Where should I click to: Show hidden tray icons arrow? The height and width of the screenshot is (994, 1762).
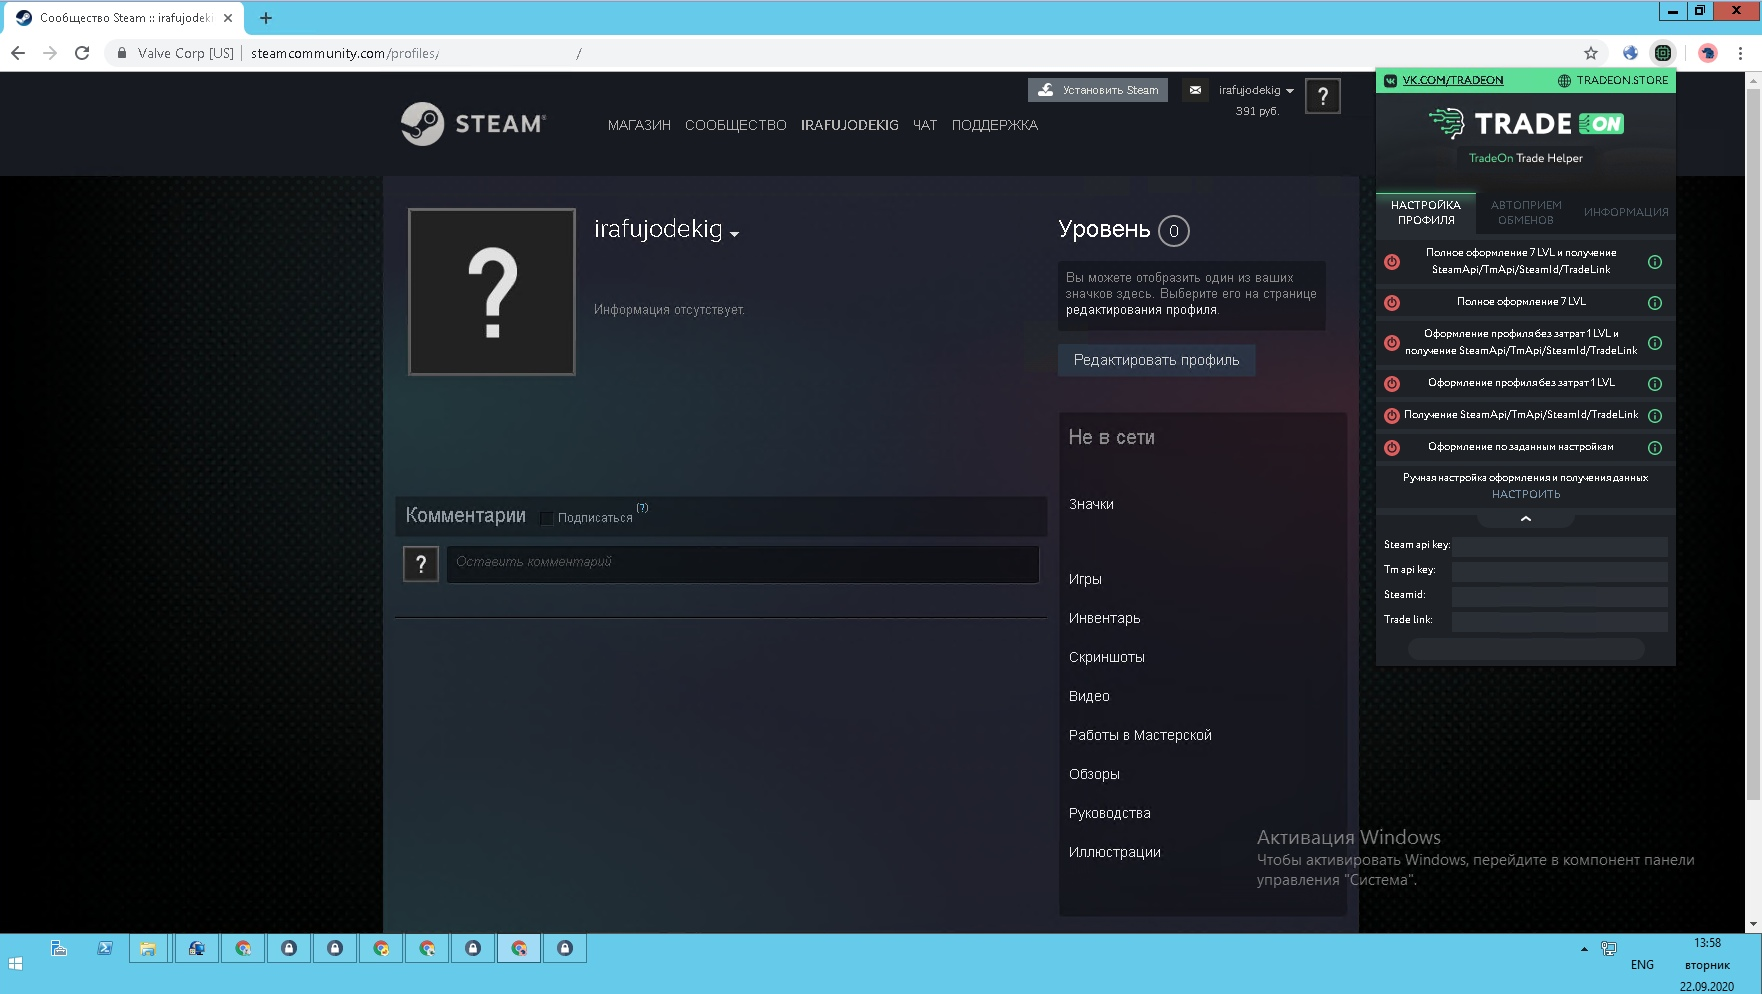(1584, 949)
